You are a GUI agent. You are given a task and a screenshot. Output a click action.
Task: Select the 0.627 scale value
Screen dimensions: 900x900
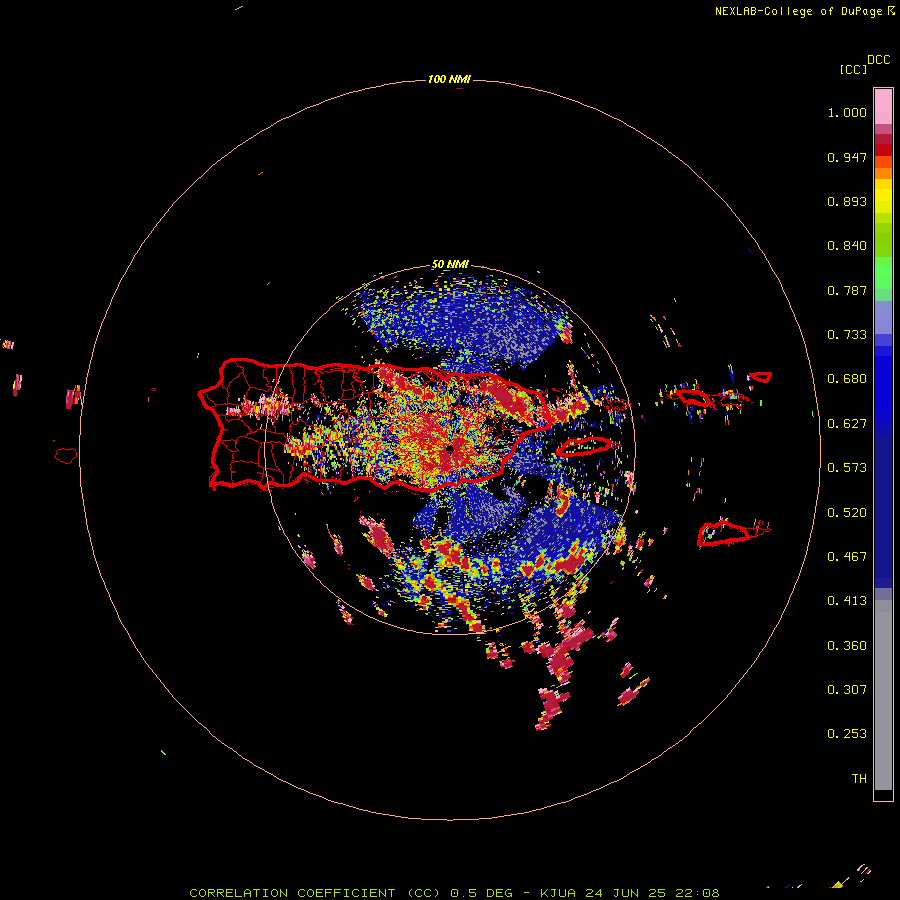tap(847, 424)
